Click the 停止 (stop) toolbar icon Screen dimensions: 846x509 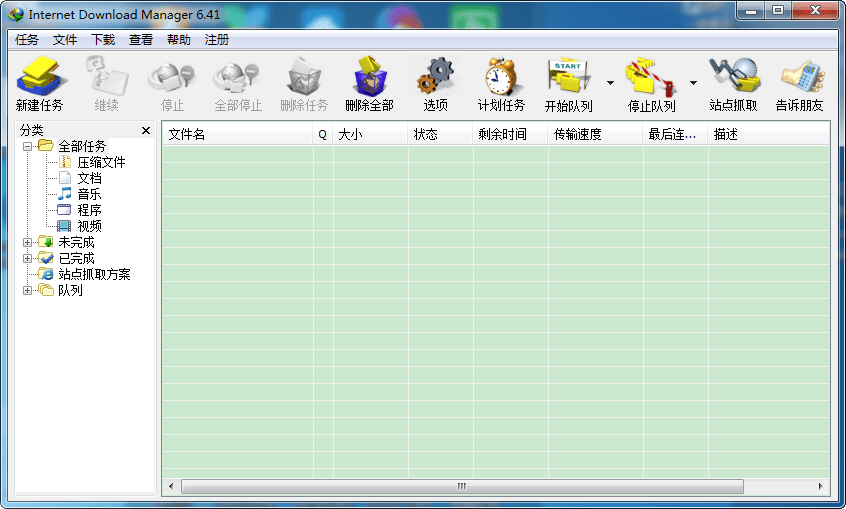[x=172, y=77]
